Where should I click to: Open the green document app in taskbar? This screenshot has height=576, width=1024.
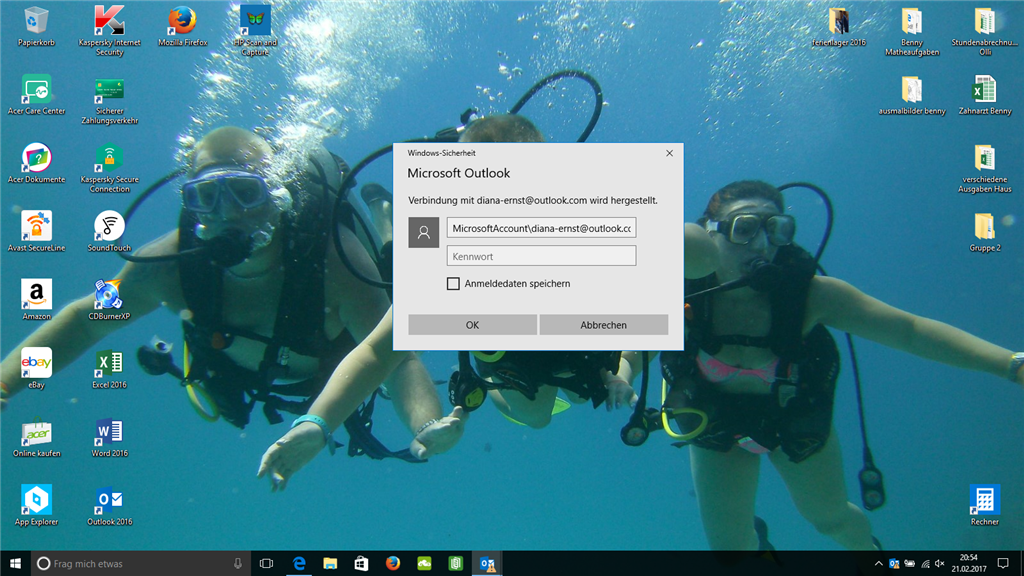(x=455, y=563)
